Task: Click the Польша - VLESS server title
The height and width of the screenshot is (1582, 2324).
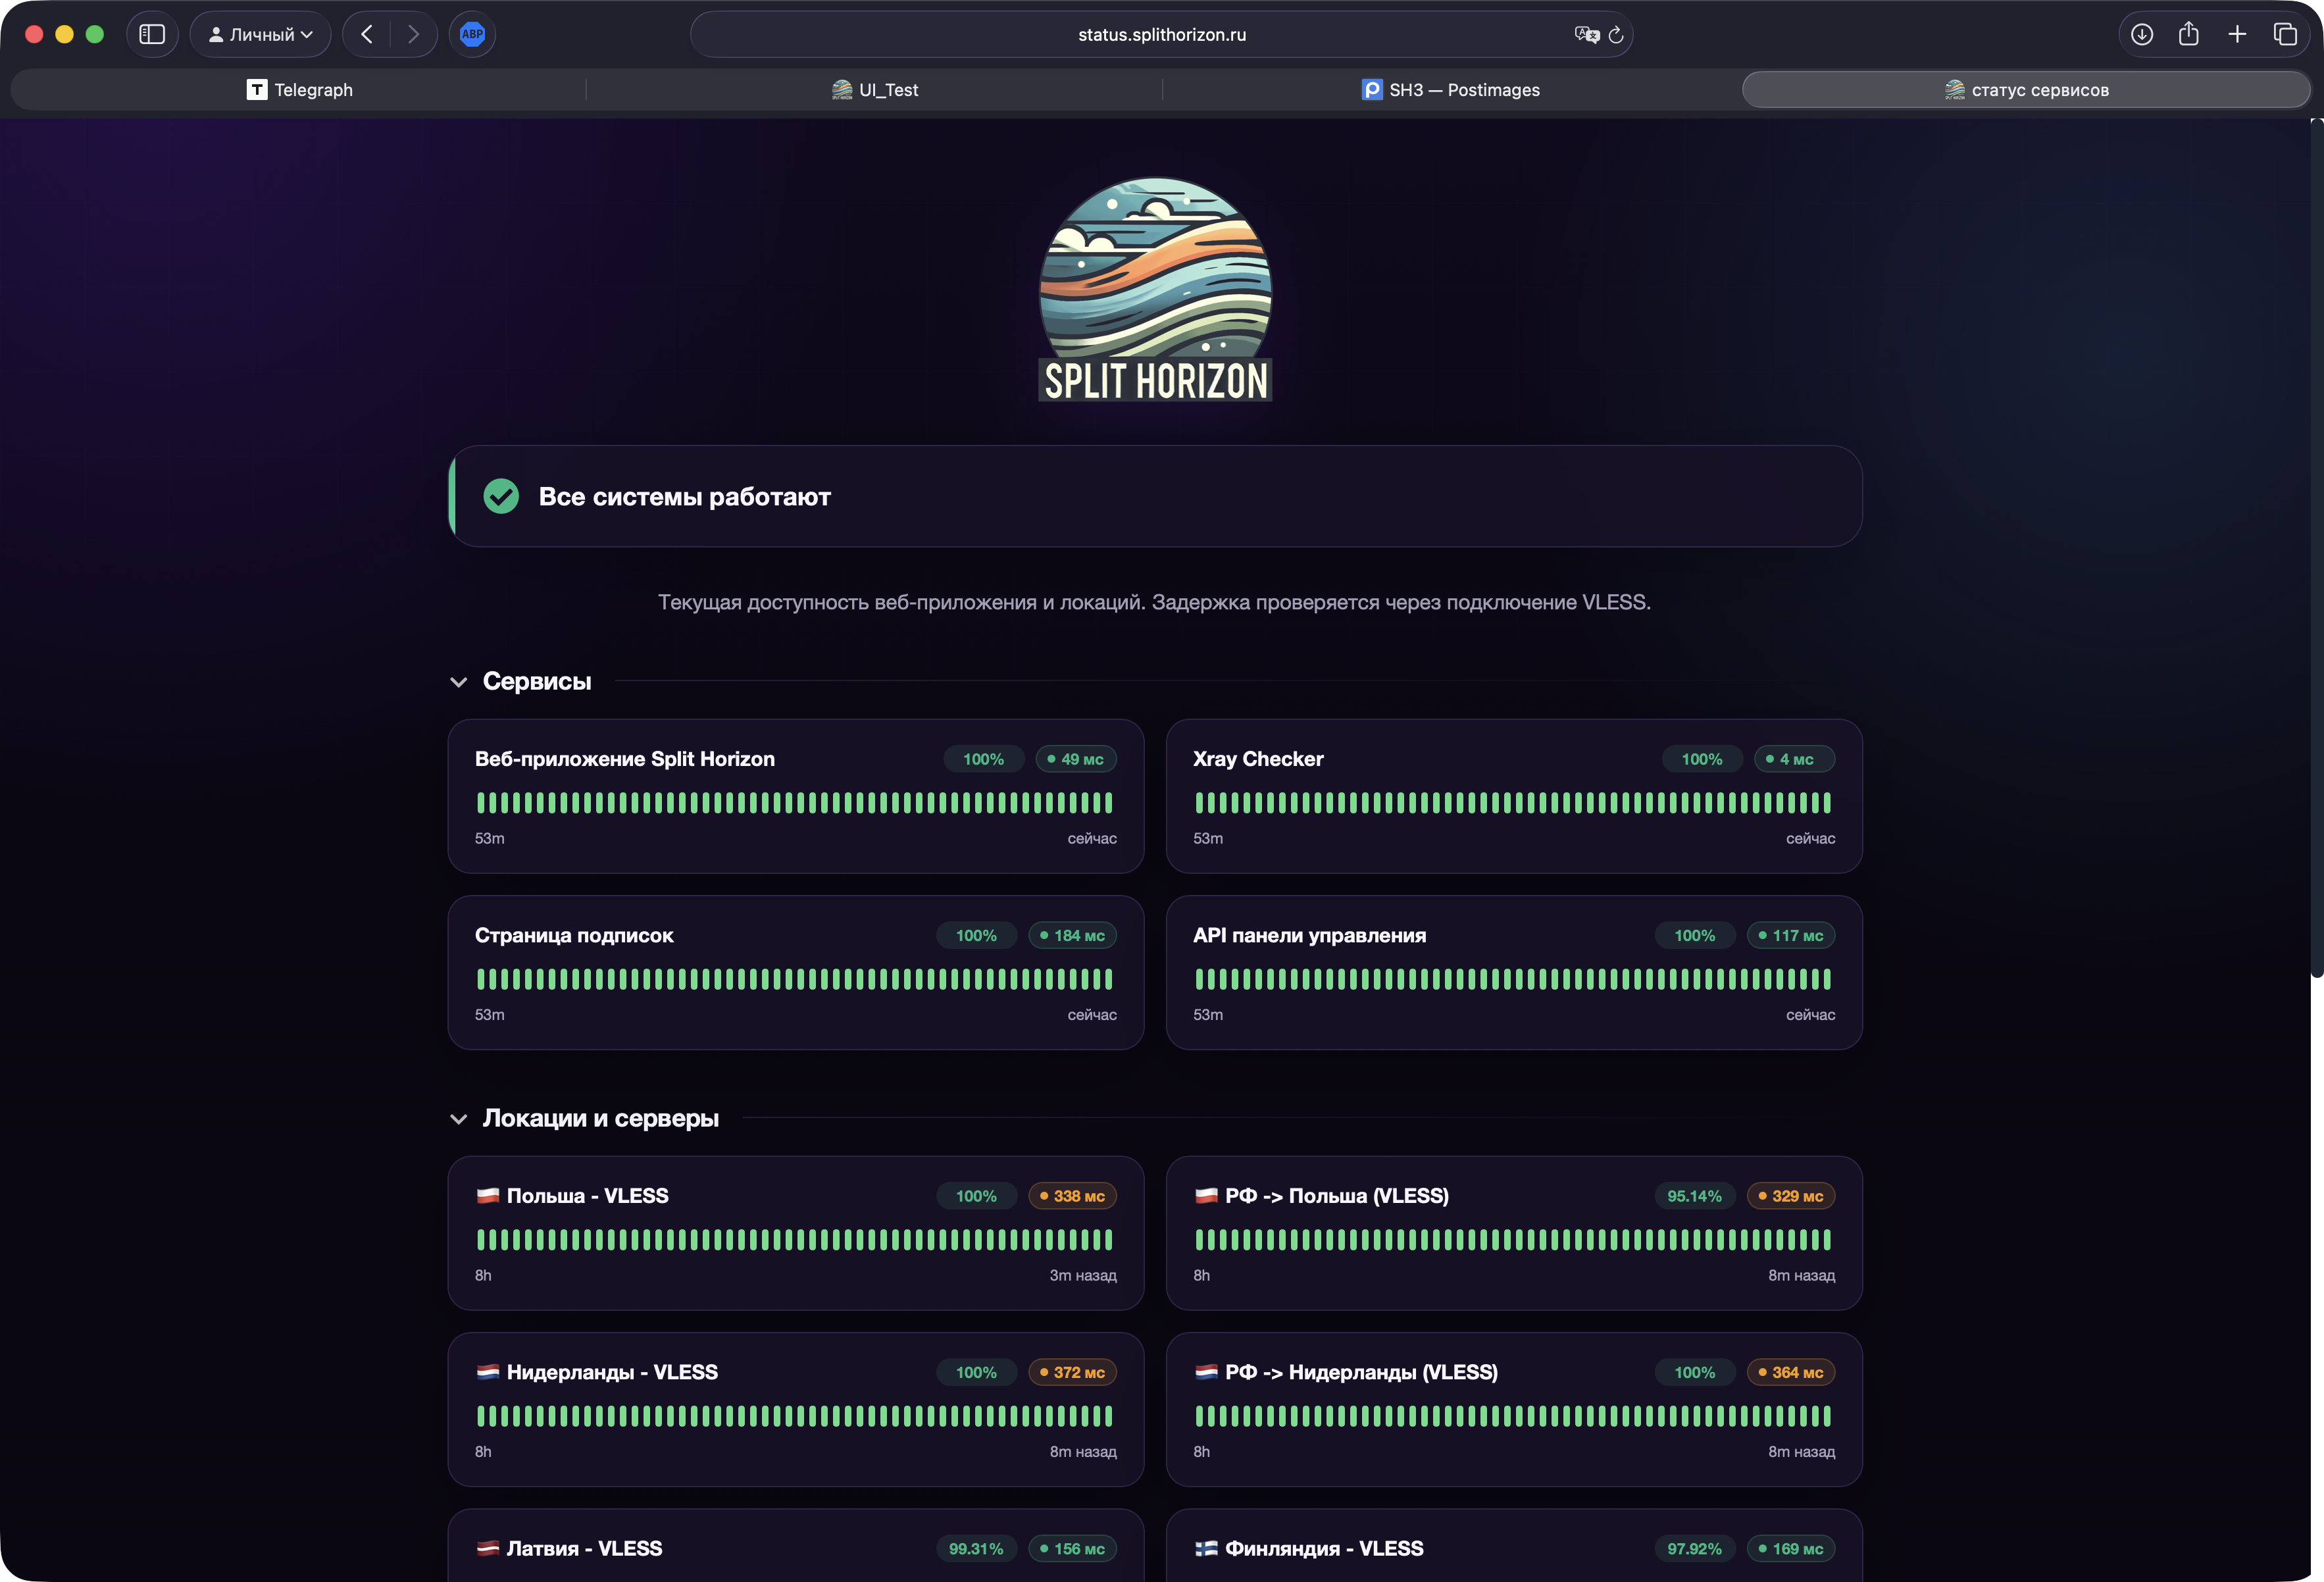Action: (587, 1196)
